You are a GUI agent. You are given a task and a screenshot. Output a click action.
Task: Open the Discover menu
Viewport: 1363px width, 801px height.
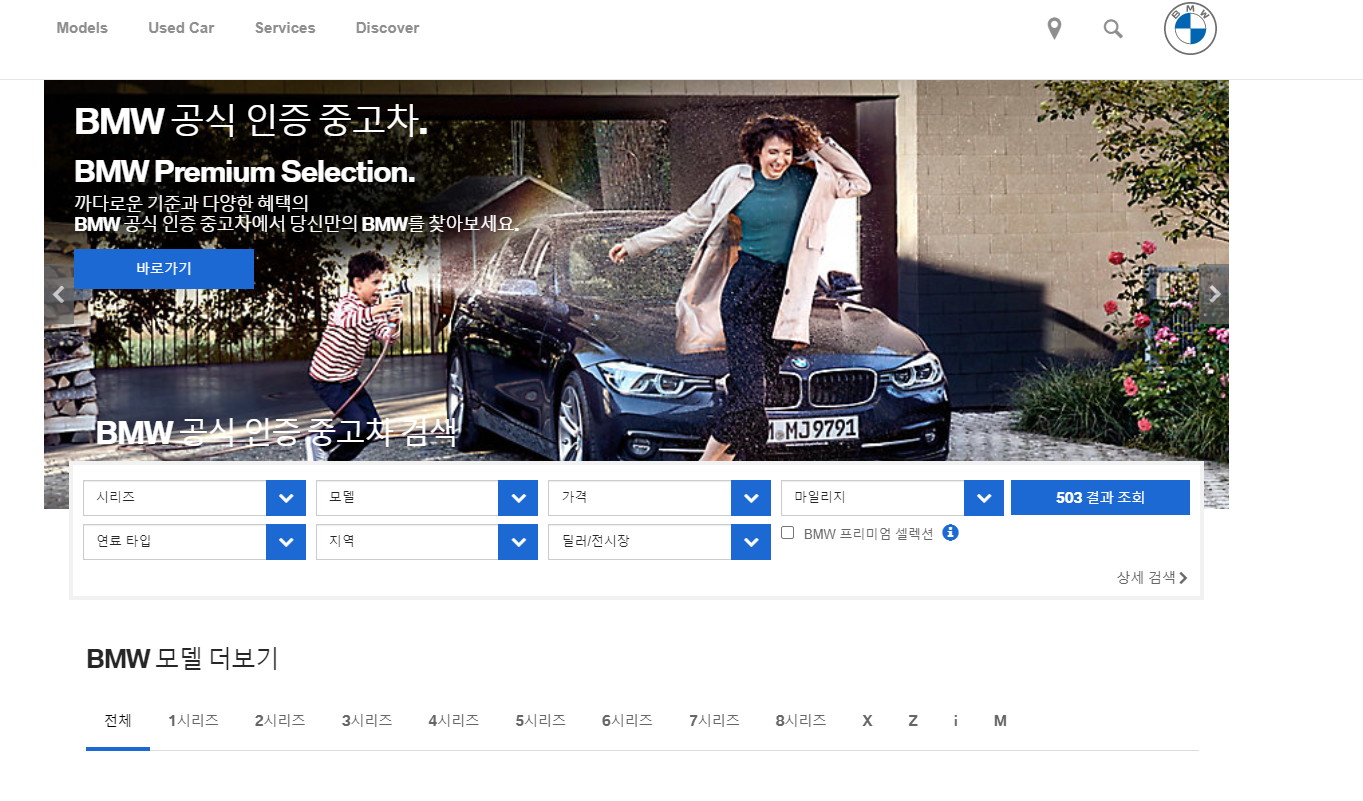[x=387, y=28]
